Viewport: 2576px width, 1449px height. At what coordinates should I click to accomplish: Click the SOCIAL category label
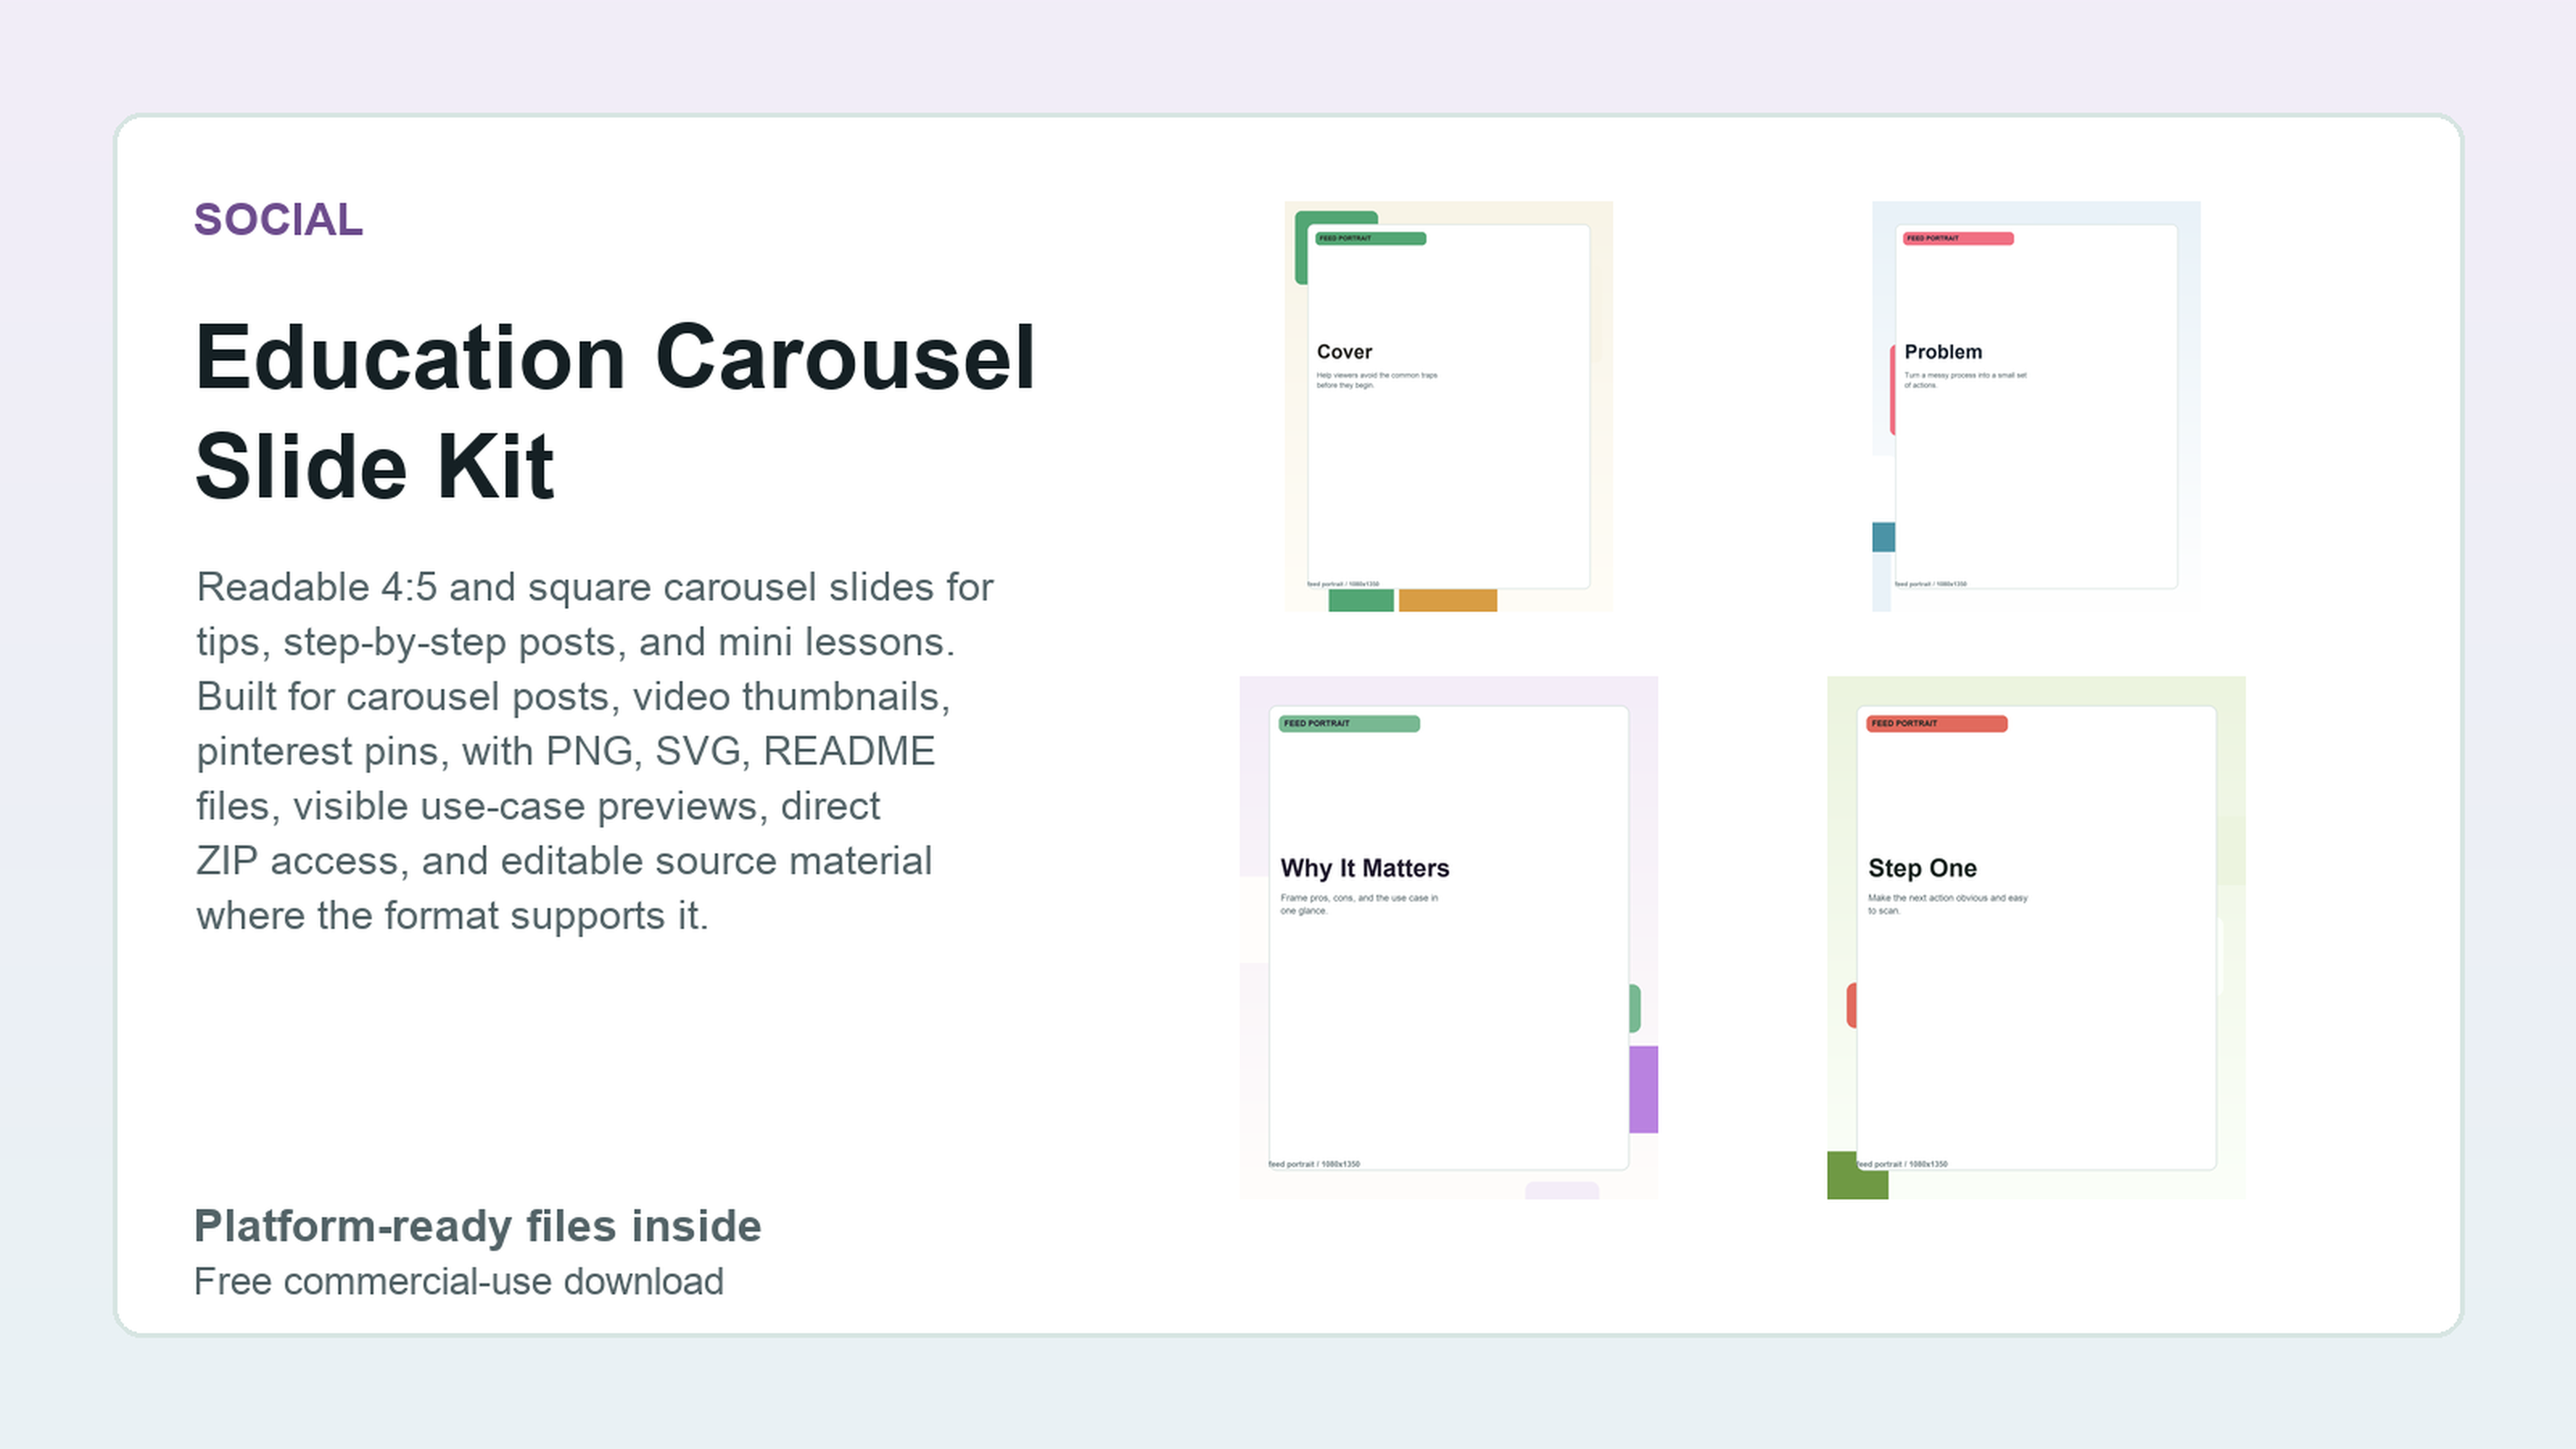click(278, 220)
